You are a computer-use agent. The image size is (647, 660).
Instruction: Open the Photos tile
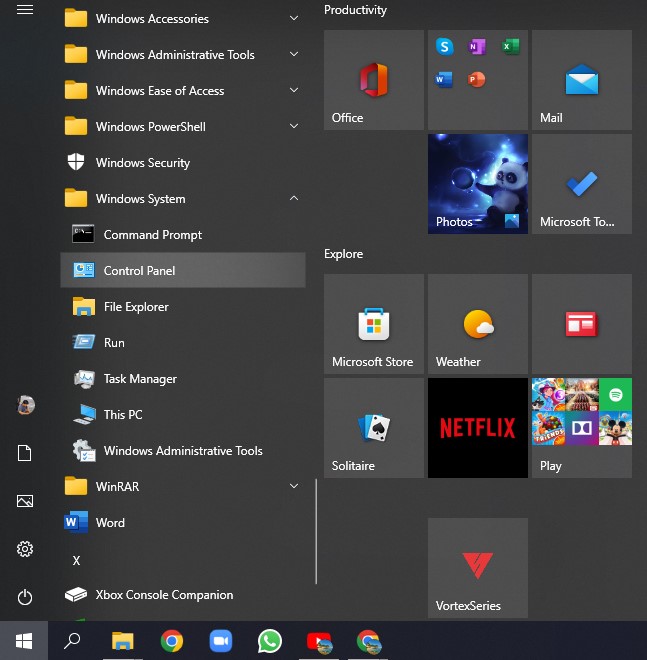pyautogui.click(x=478, y=184)
